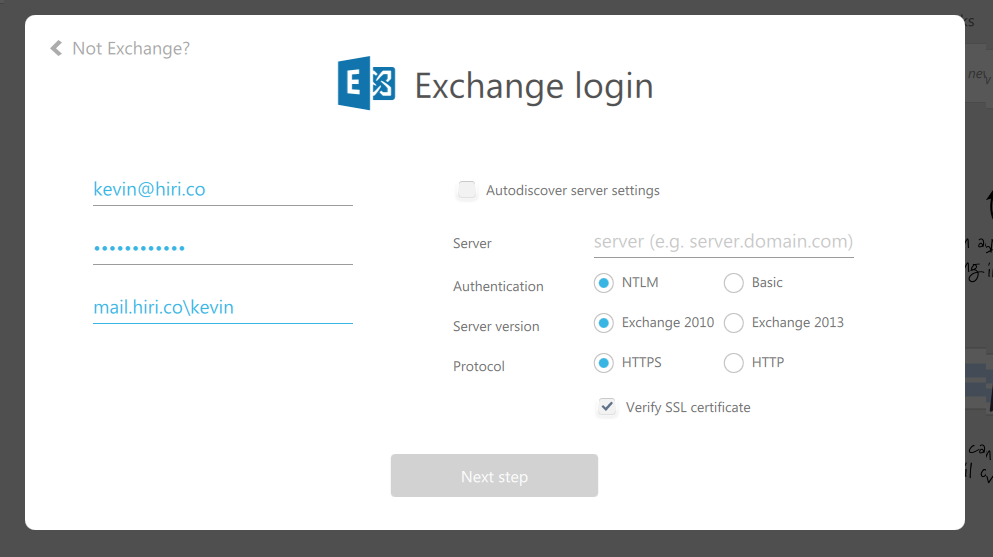Enable Autodiscover server settings checkbox

(467, 190)
